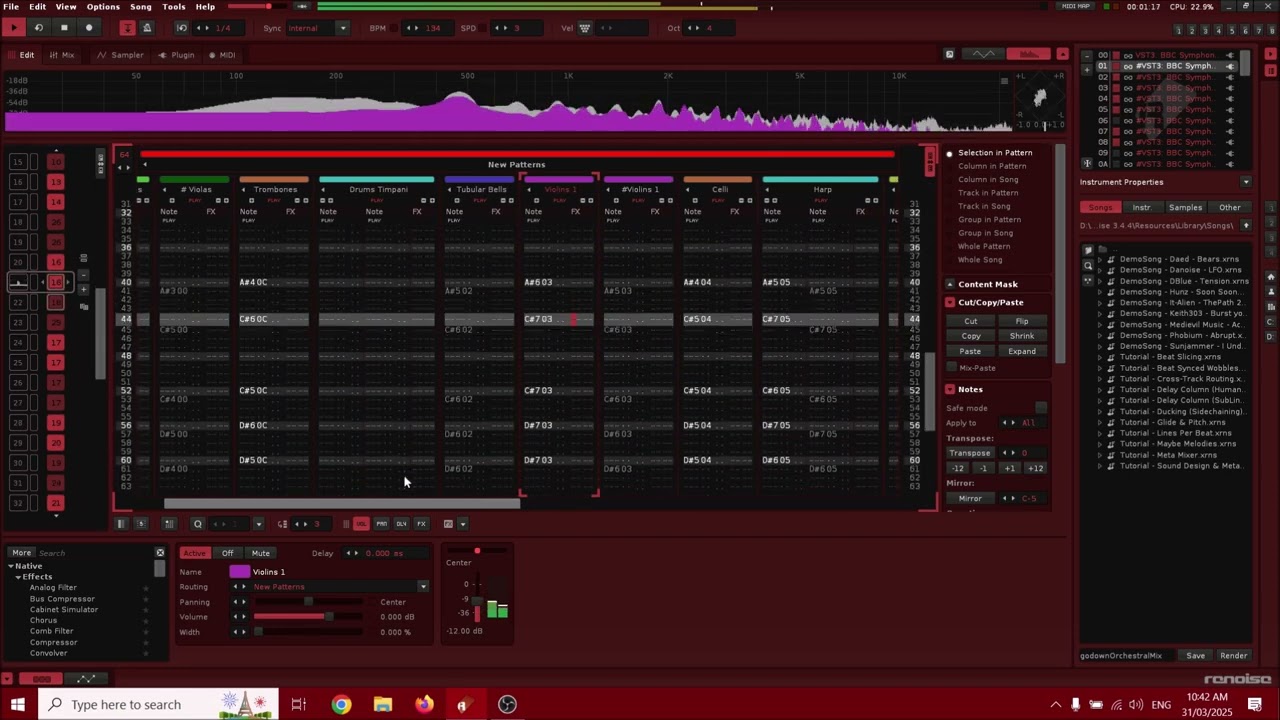Click the Mirror button
The width and height of the screenshot is (1280, 720).
970,498
